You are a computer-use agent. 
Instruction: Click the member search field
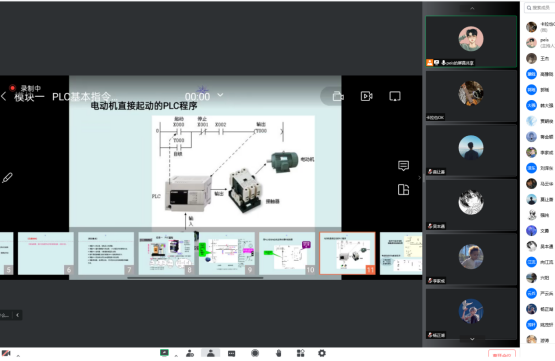tap(540, 7)
